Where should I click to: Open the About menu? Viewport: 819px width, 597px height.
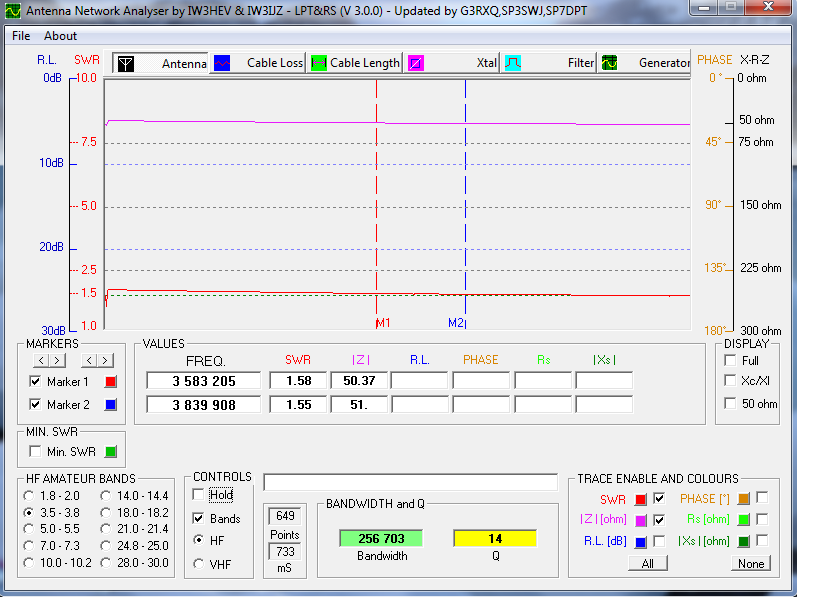[x=60, y=36]
